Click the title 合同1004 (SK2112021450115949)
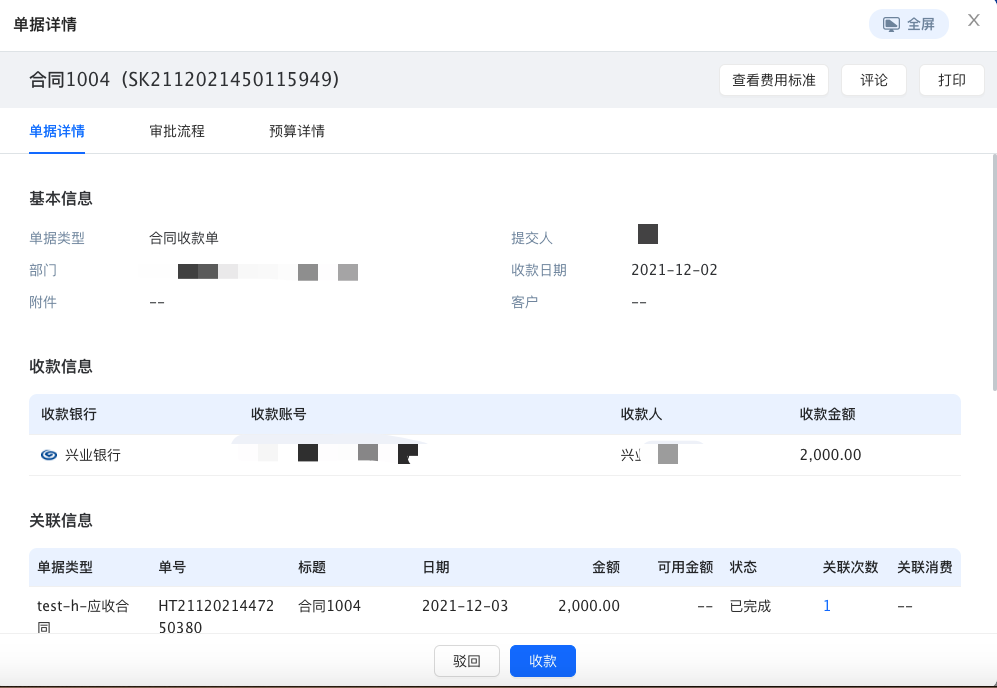997x688 pixels. 184,79
